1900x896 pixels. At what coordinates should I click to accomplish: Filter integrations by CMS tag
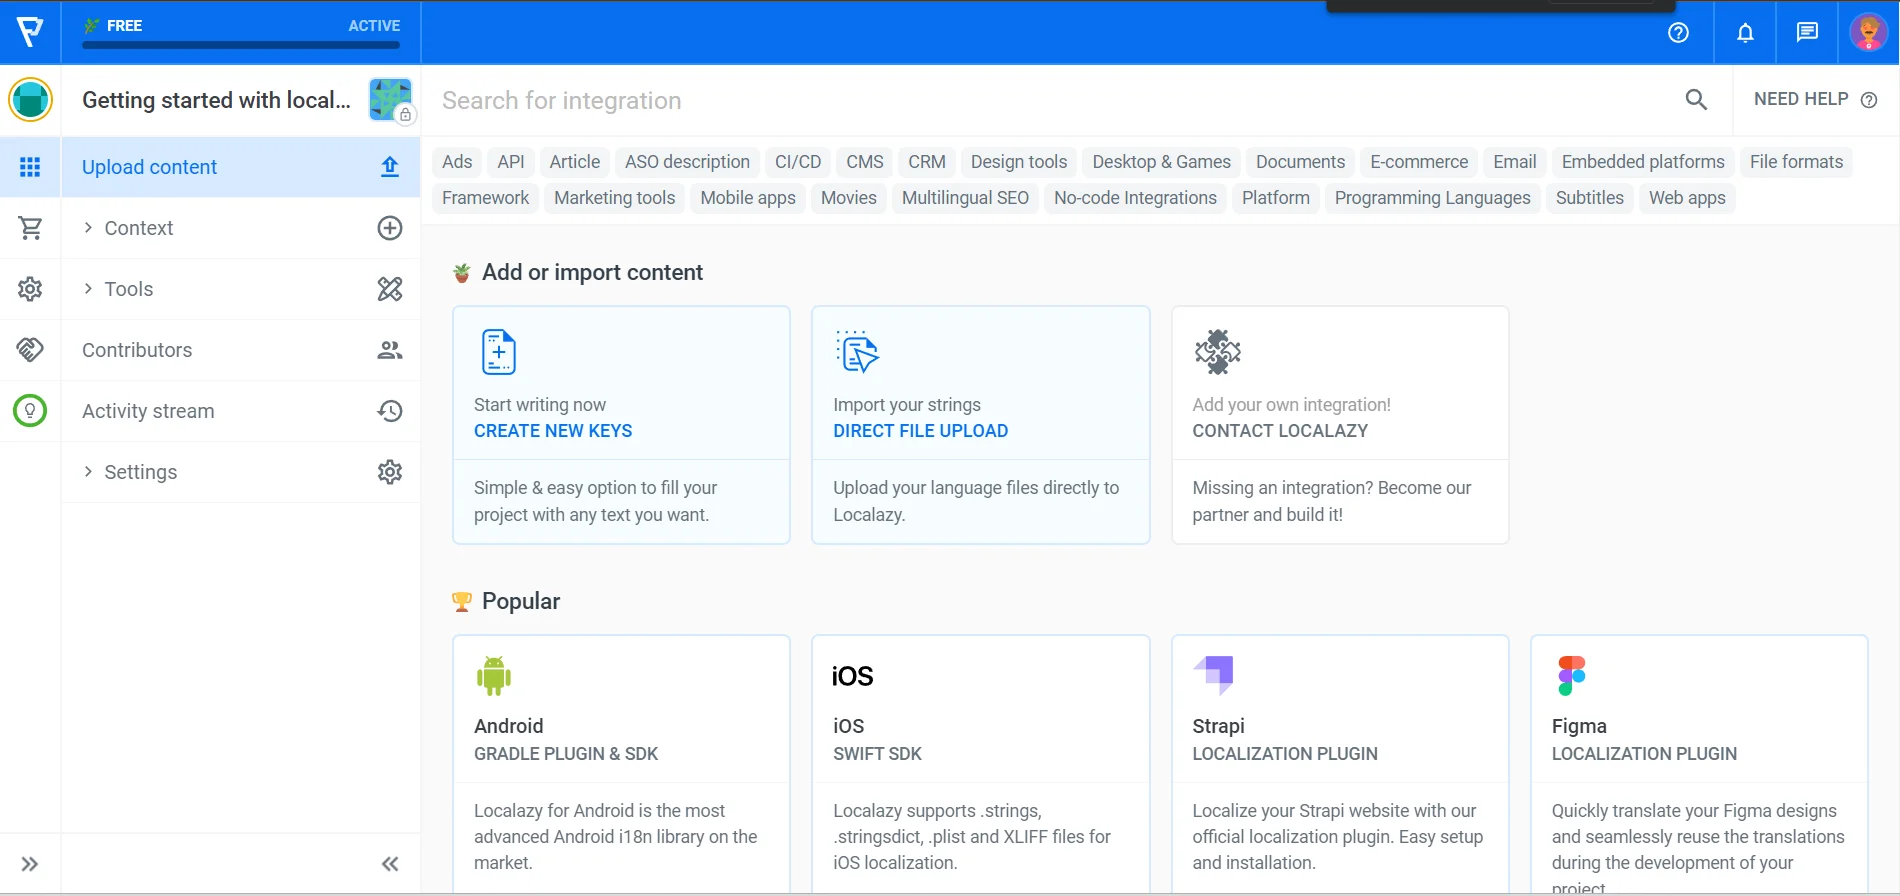pos(865,162)
